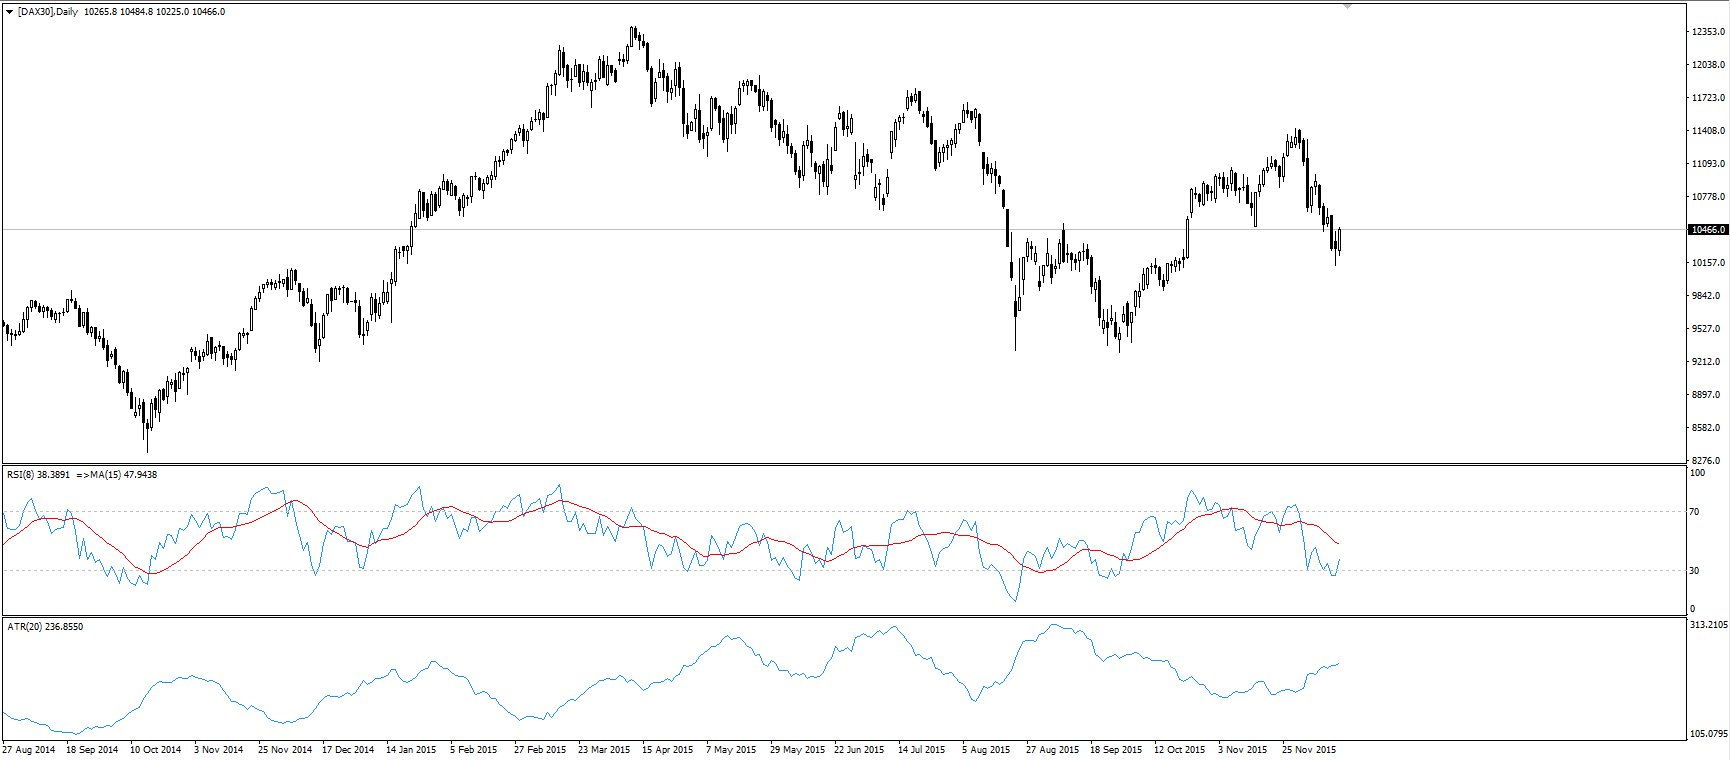Click the 11093.0 price scale label
The image size is (1730, 760).
[x=1708, y=164]
